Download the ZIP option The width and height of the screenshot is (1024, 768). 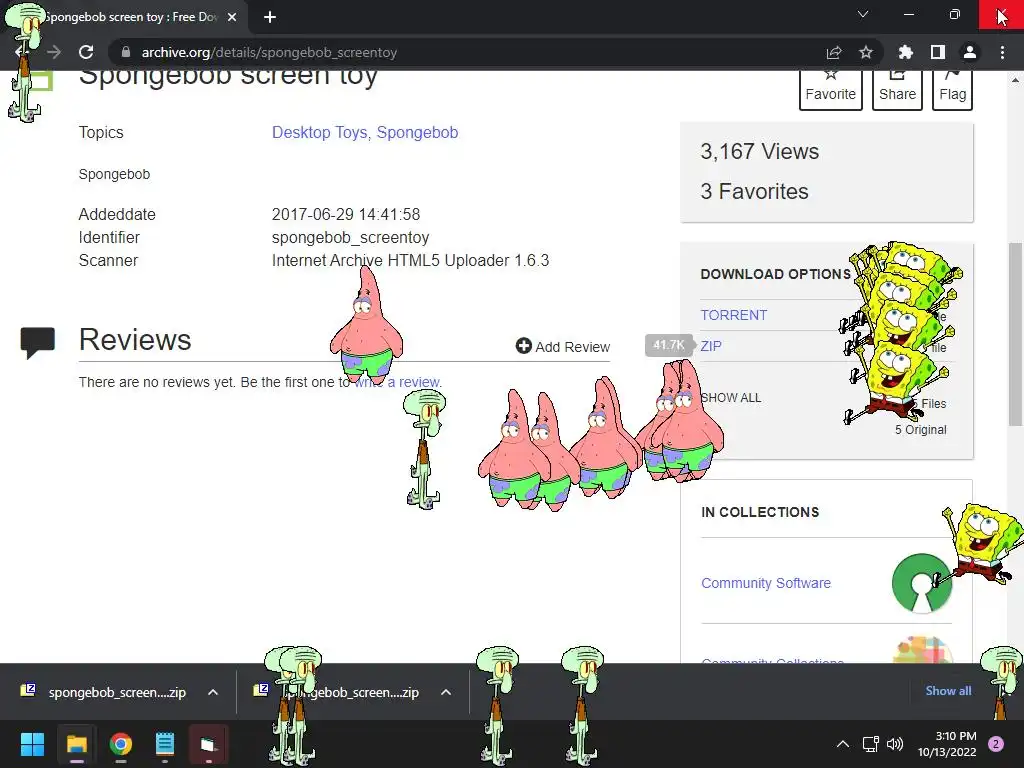(711, 346)
